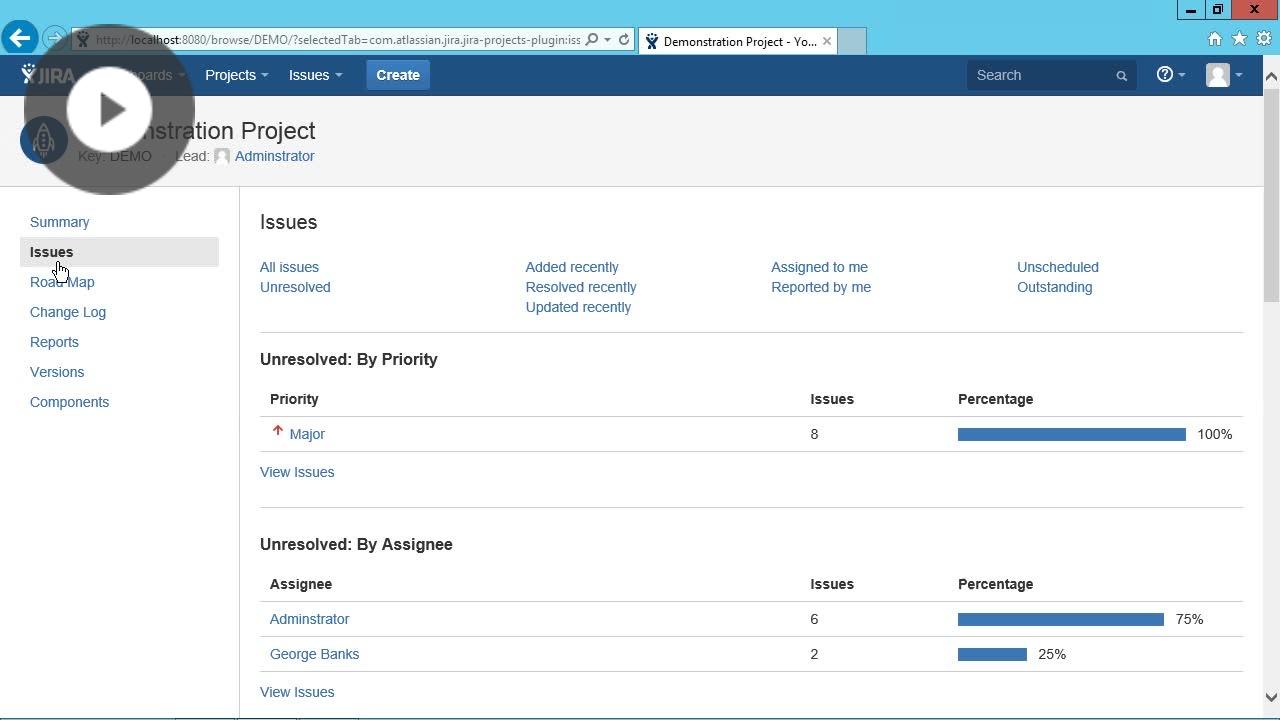Image resolution: width=1280 pixels, height=720 pixels.
Task: Click the browser forward arrow button
Action: (54, 39)
